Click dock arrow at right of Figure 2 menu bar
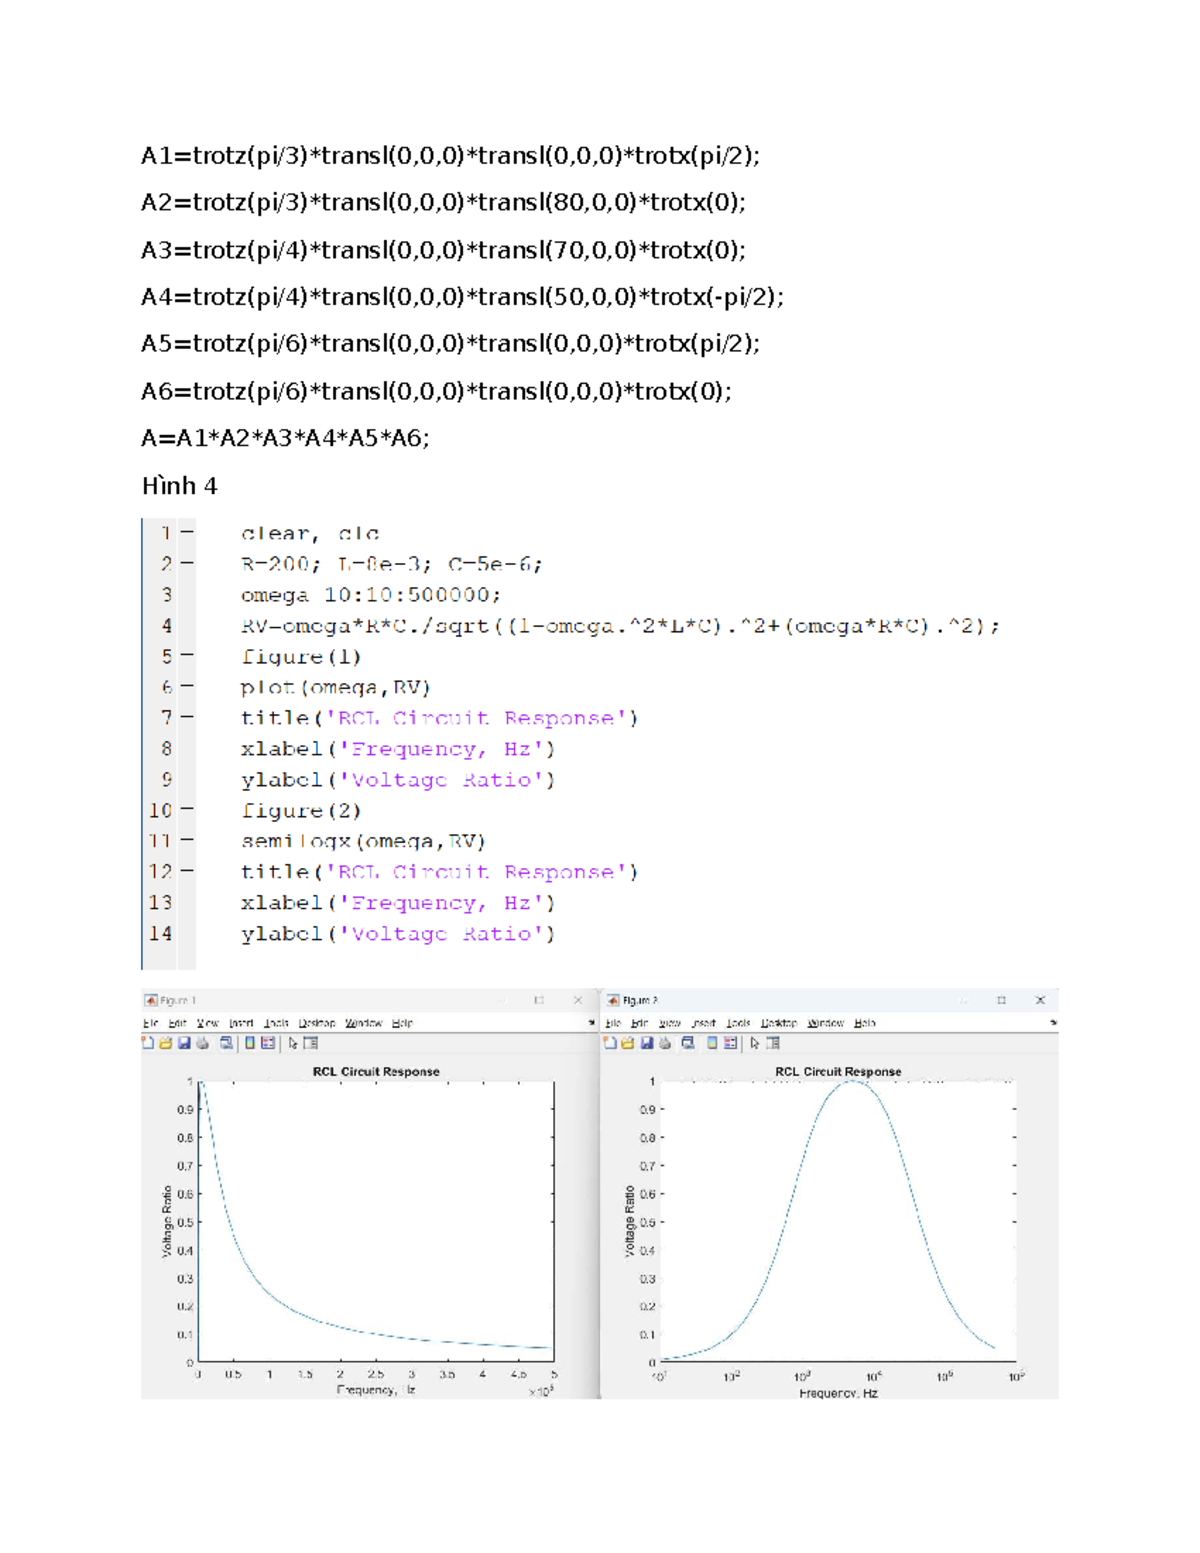The height and width of the screenshot is (1553, 1200). [1053, 1023]
